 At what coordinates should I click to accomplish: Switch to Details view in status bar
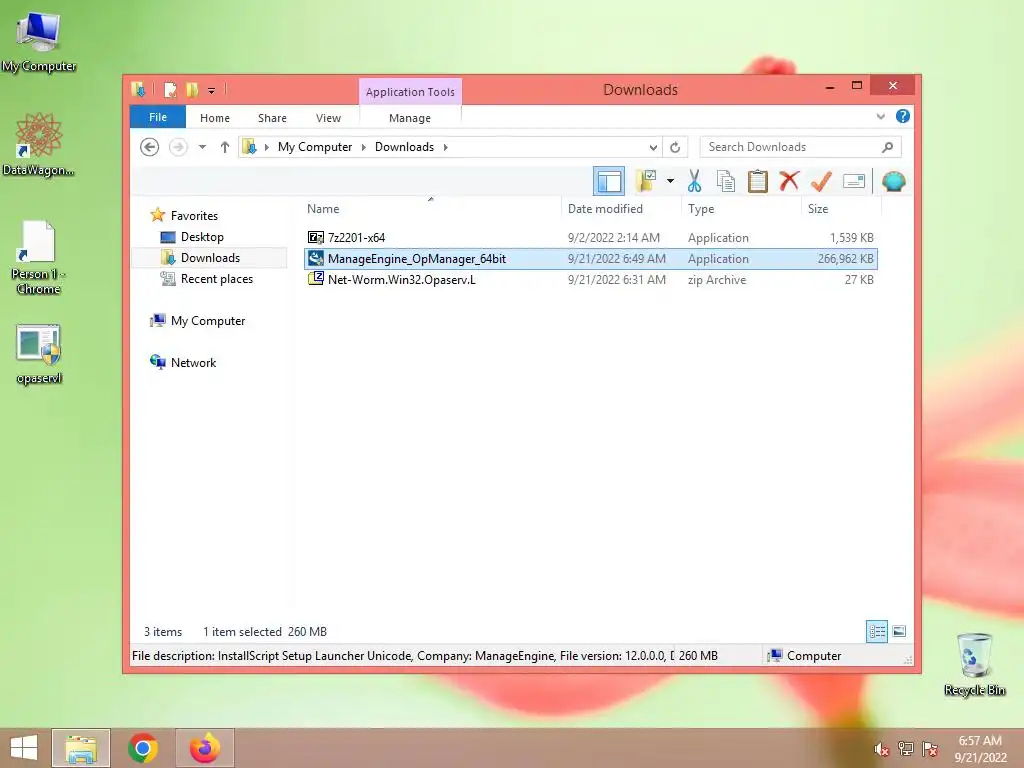877,631
